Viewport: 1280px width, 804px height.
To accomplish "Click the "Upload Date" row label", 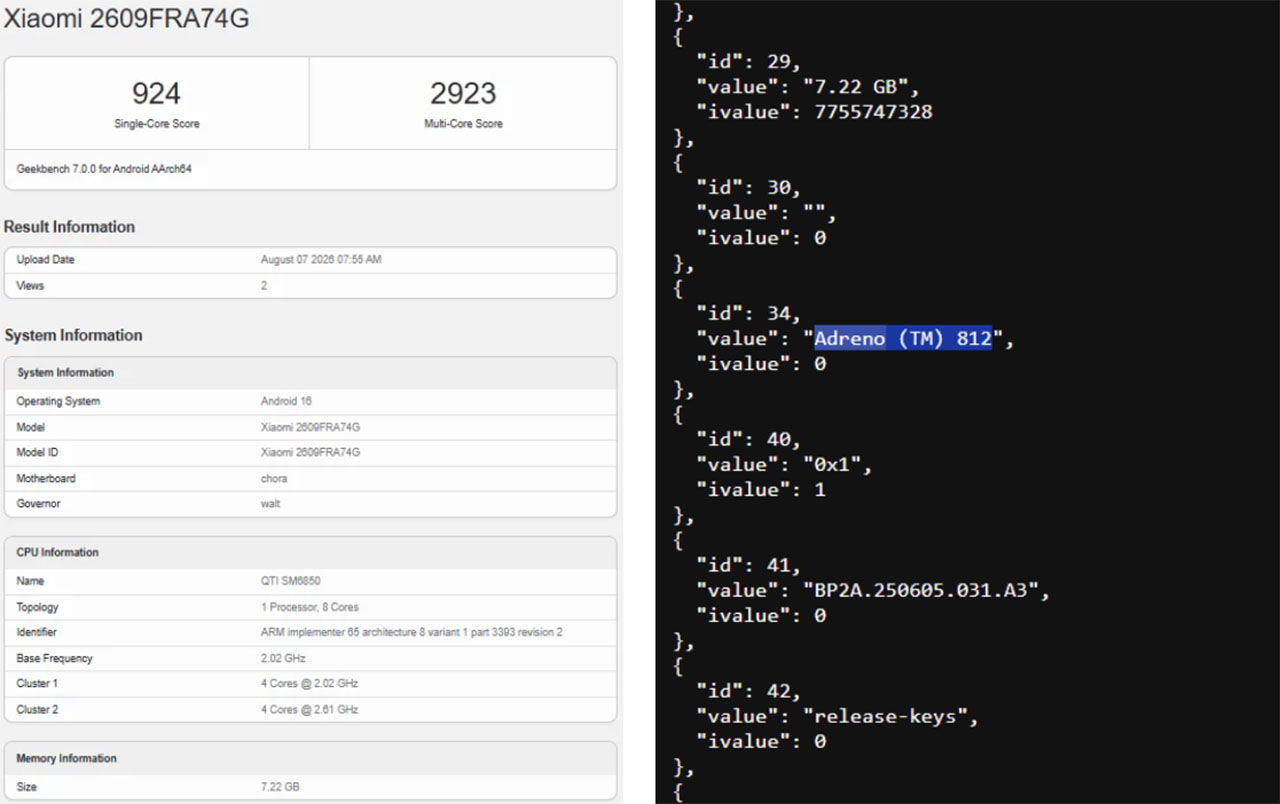I will pos(46,260).
